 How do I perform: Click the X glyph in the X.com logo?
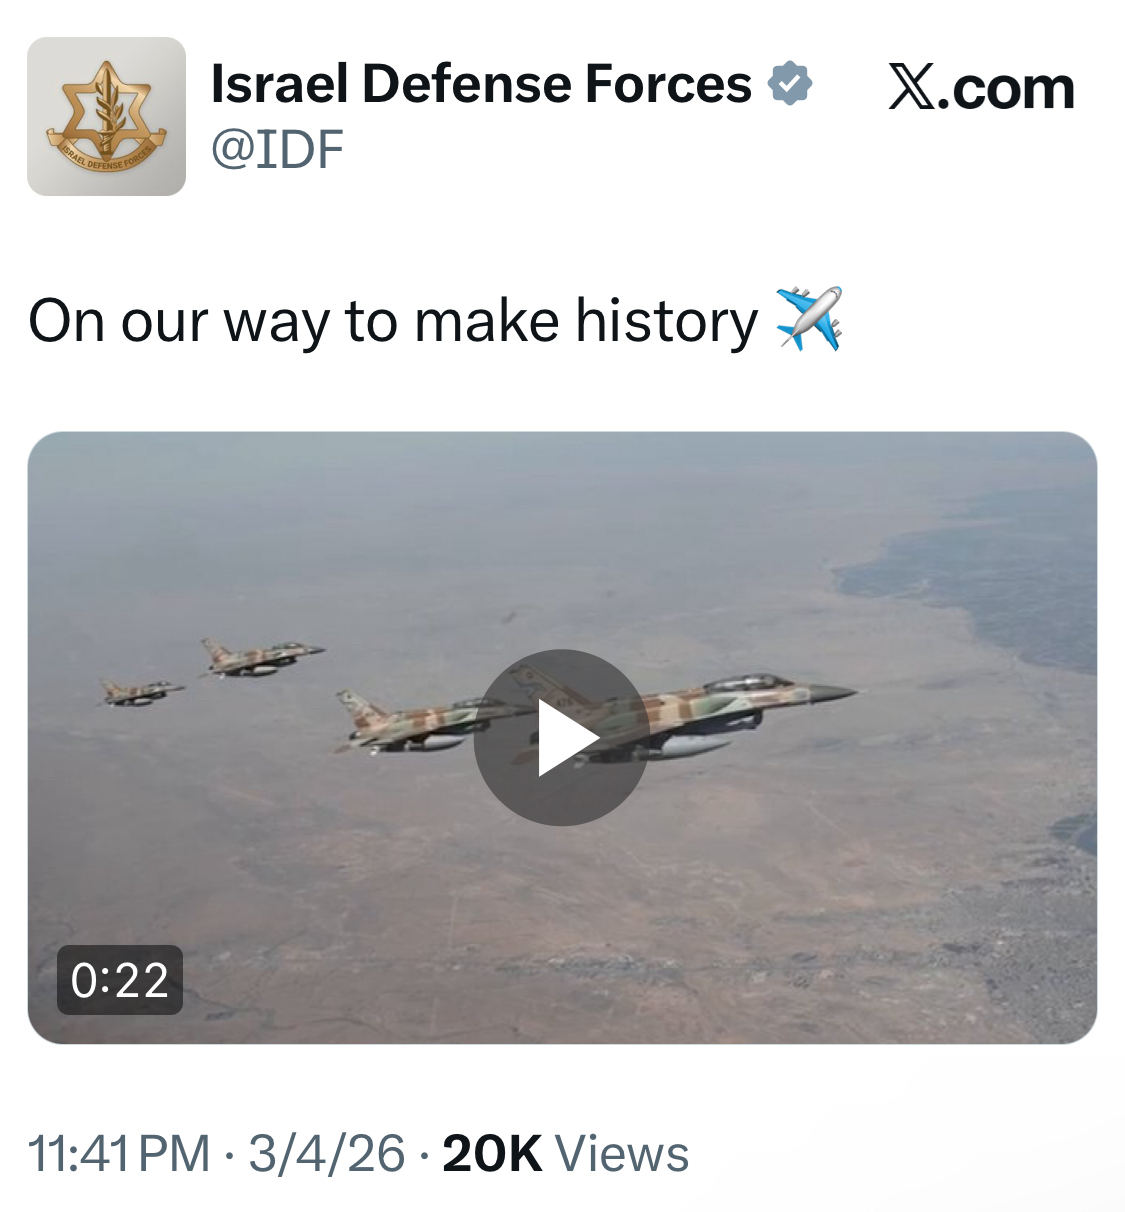(911, 88)
